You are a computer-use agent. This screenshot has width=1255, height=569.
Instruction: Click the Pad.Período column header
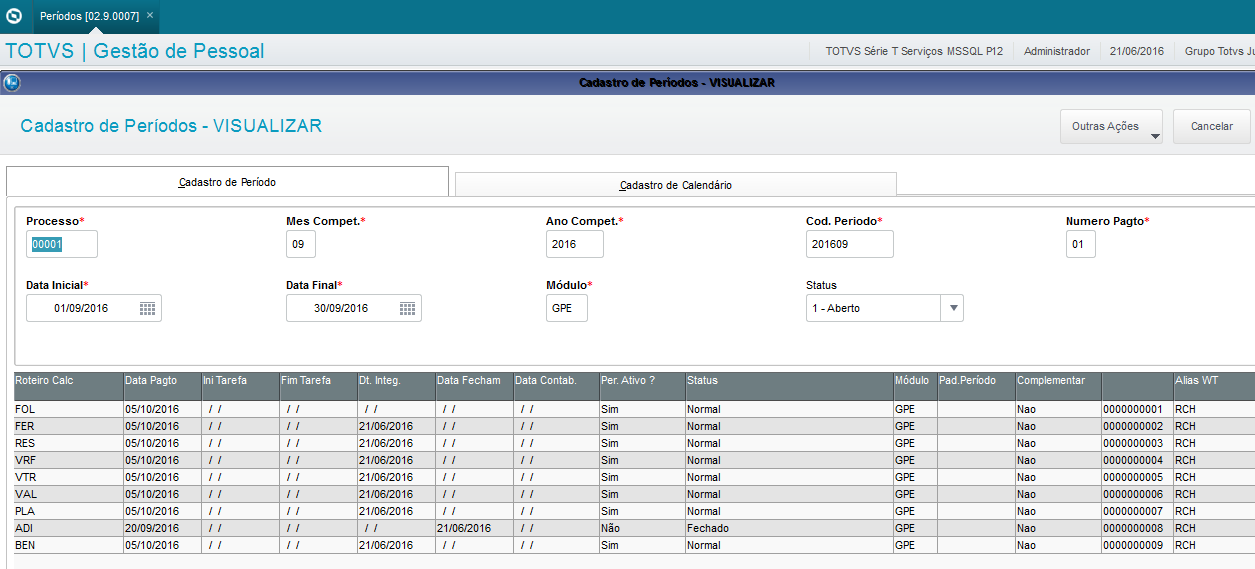coord(975,387)
